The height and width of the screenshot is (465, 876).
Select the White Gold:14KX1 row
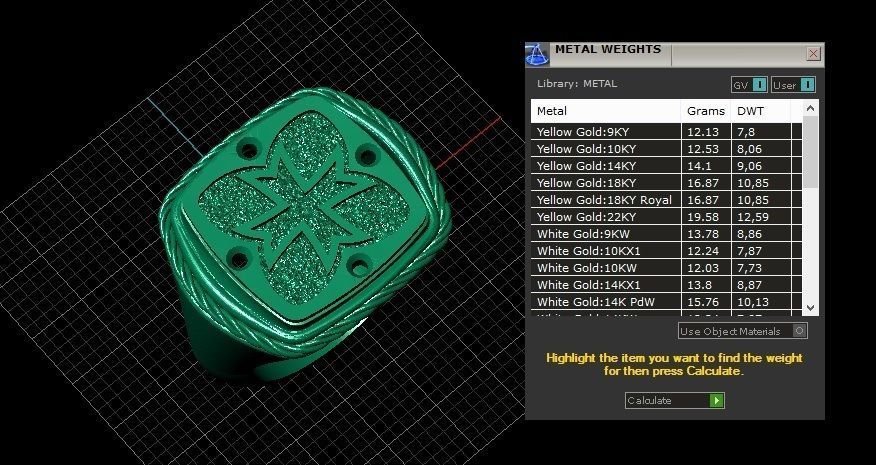666,284
